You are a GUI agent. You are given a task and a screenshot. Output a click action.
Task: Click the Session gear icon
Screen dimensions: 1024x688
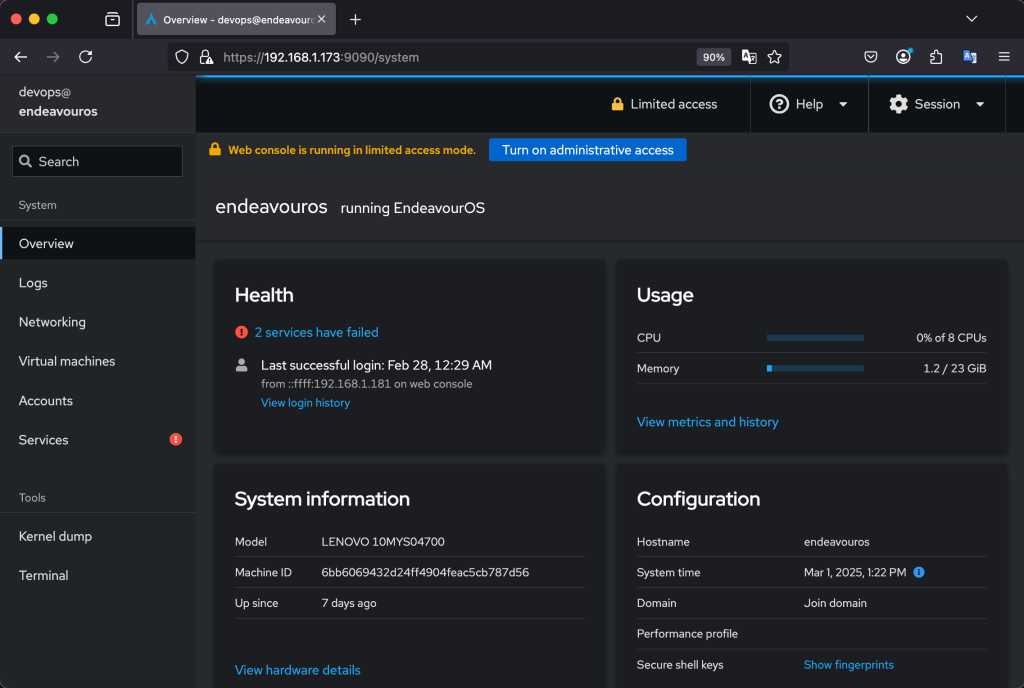(899, 104)
